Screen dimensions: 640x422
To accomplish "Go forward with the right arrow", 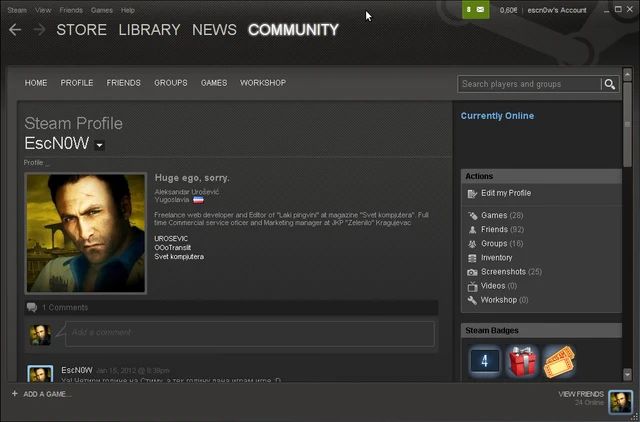I will pyautogui.click(x=39, y=29).
